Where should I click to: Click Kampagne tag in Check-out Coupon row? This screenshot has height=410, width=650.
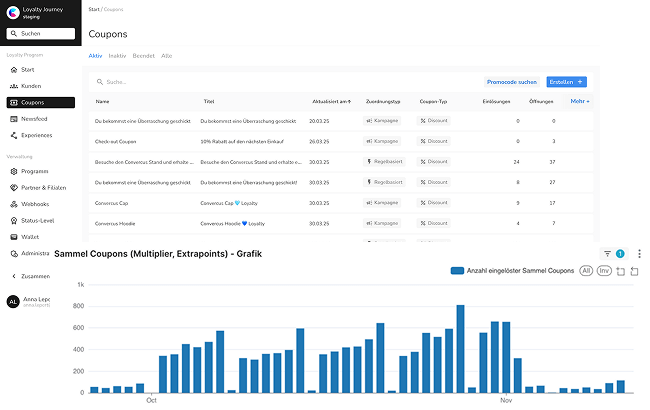pyautogui.click(x=382, y=141)
